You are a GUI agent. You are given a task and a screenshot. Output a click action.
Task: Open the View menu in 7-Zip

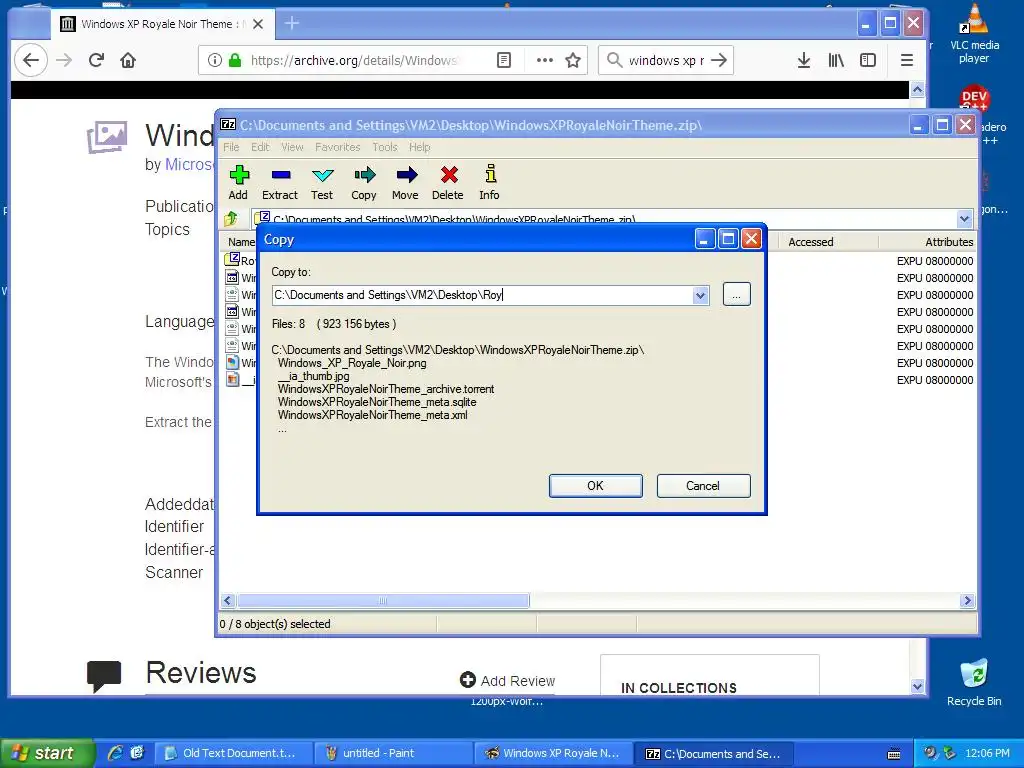[292, 147]
